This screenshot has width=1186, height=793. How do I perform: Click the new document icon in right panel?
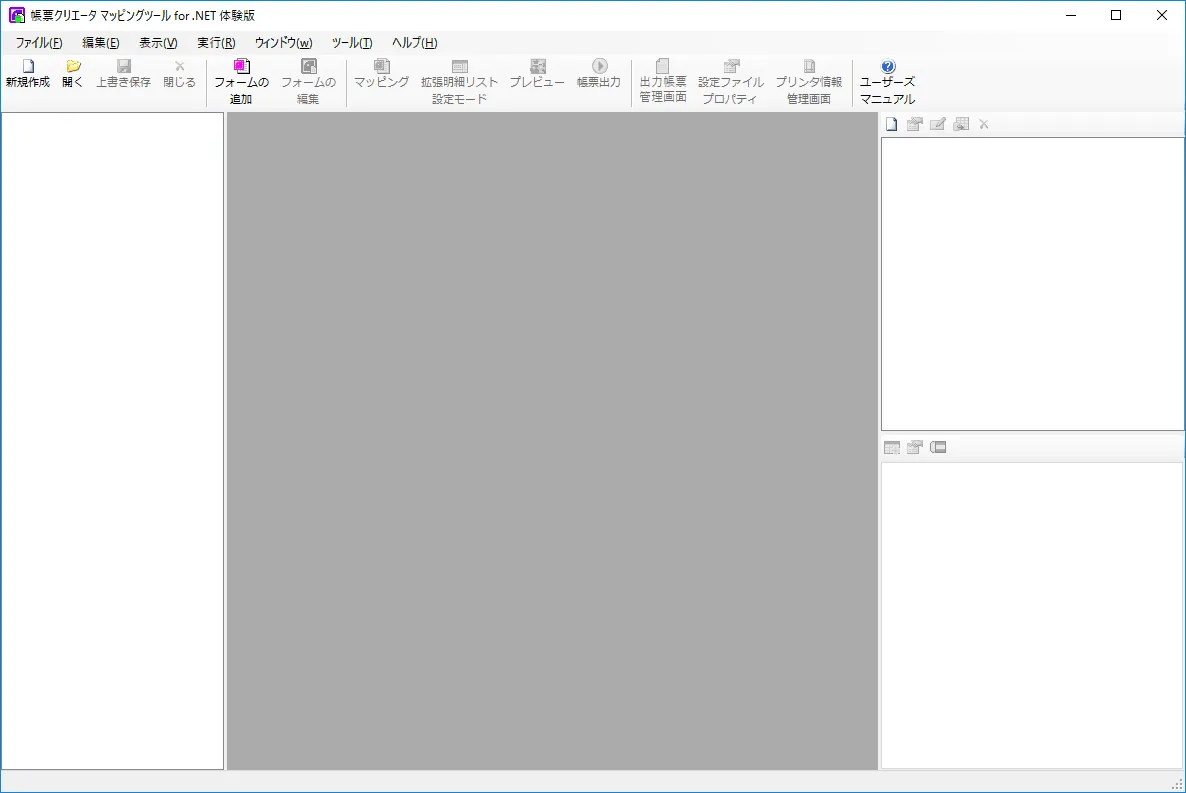pos(891,124)
